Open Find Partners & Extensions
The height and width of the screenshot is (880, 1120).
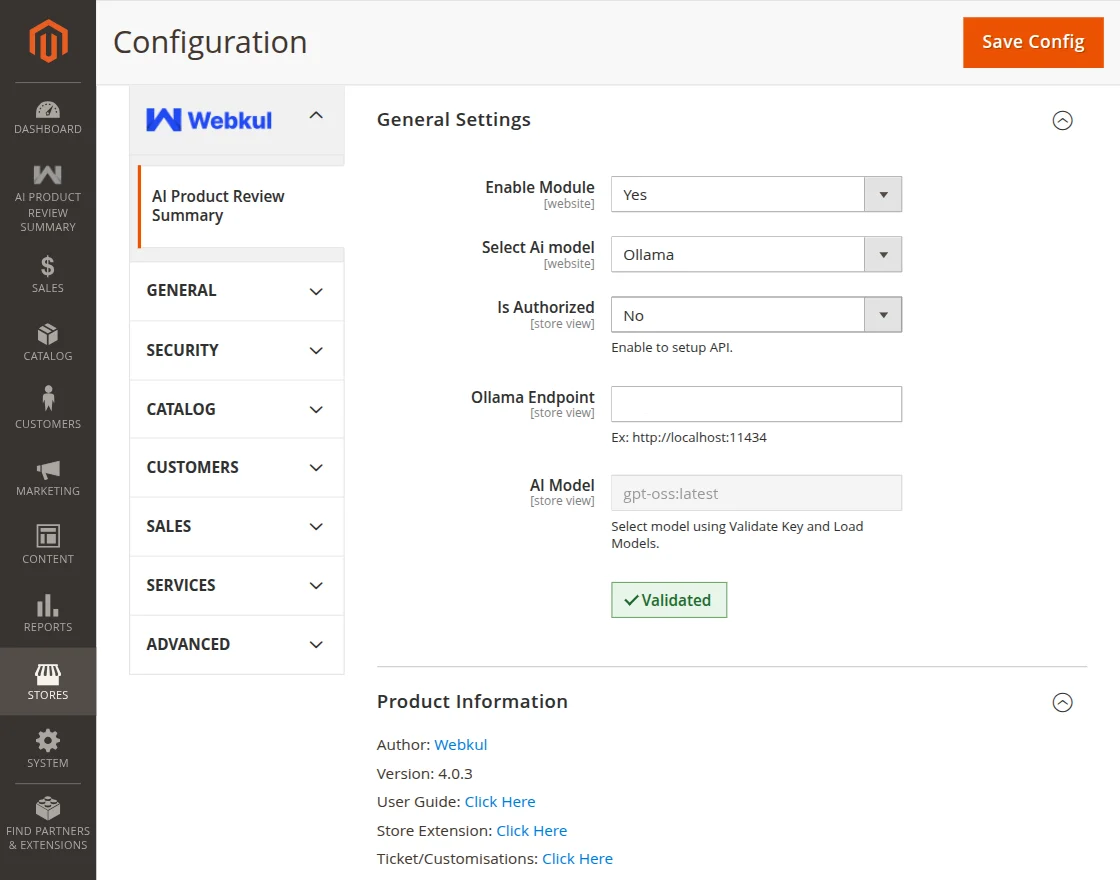tap(48, 824)
